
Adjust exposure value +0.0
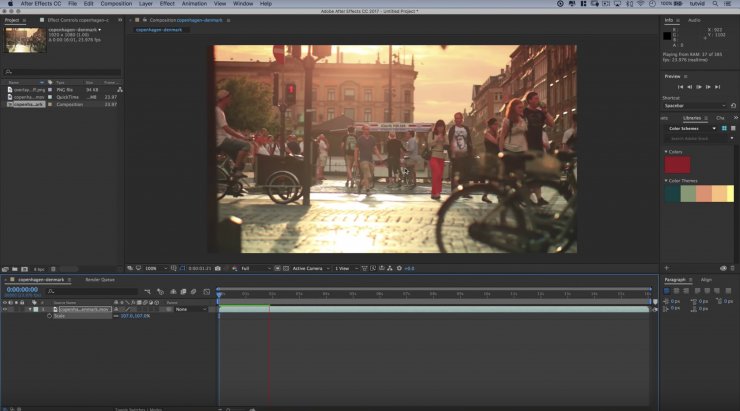[x=409, y=268]
